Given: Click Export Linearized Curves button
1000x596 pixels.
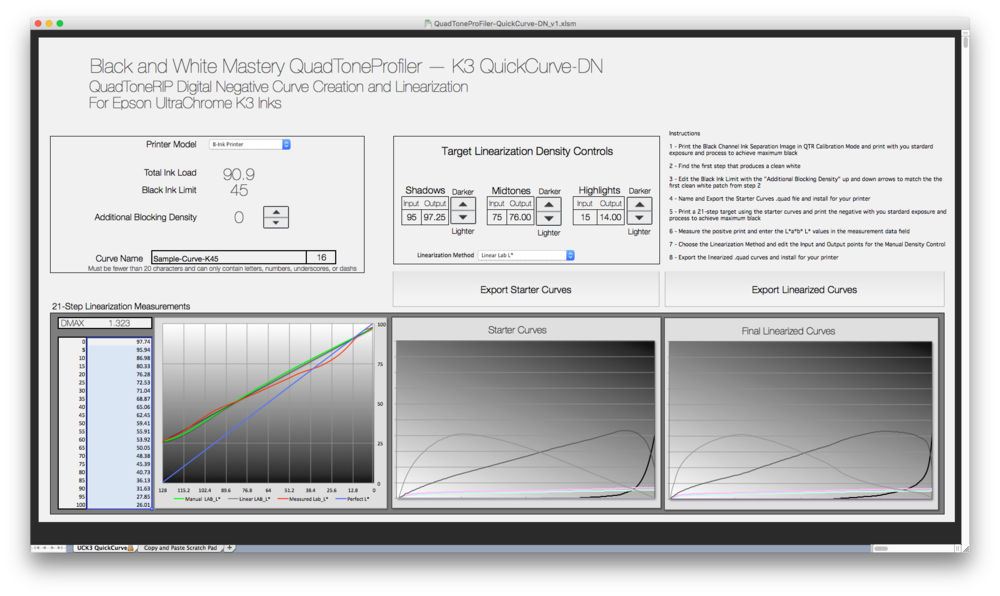Looking at the screenshot, I should [x=804, y=289].
